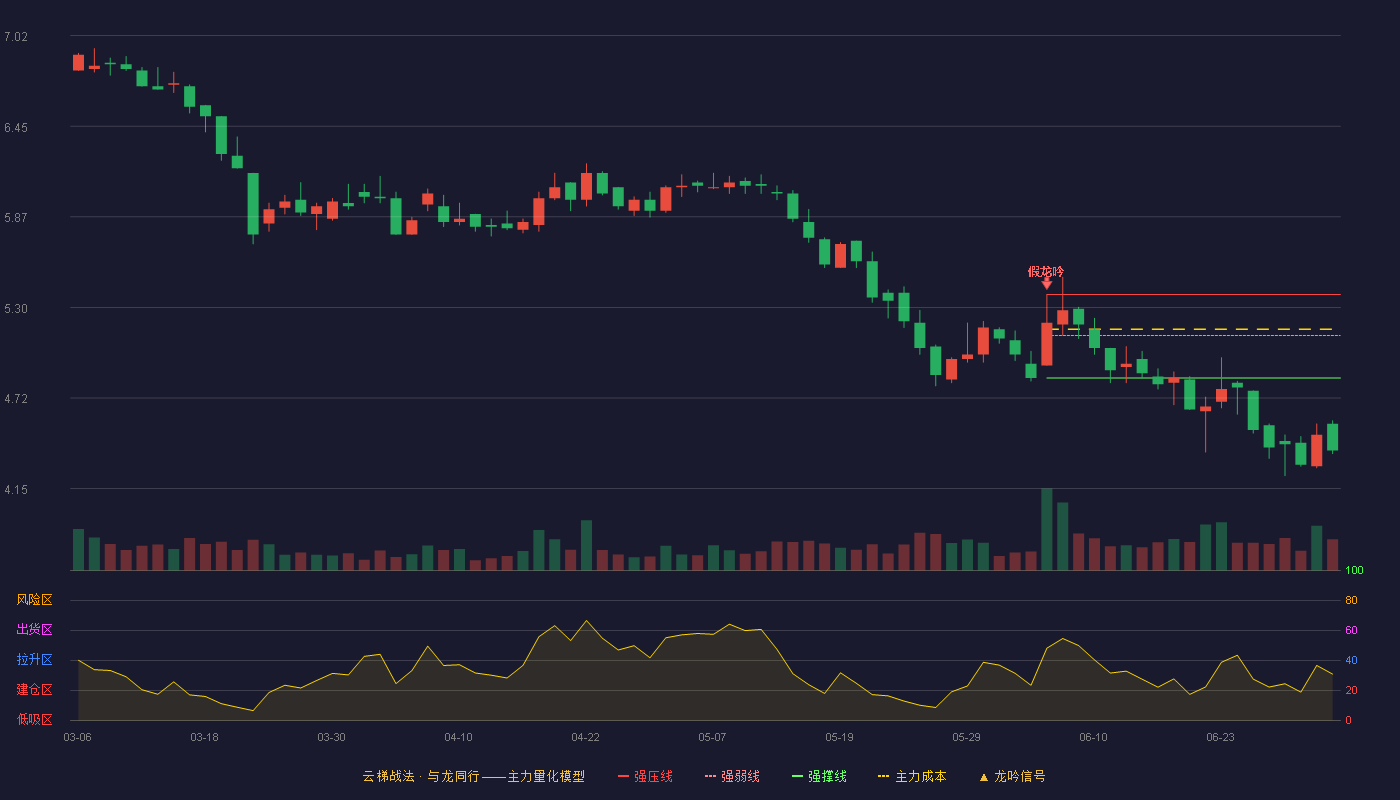
Task: Click the 05-07 date label
Action: tap(712, 737)
